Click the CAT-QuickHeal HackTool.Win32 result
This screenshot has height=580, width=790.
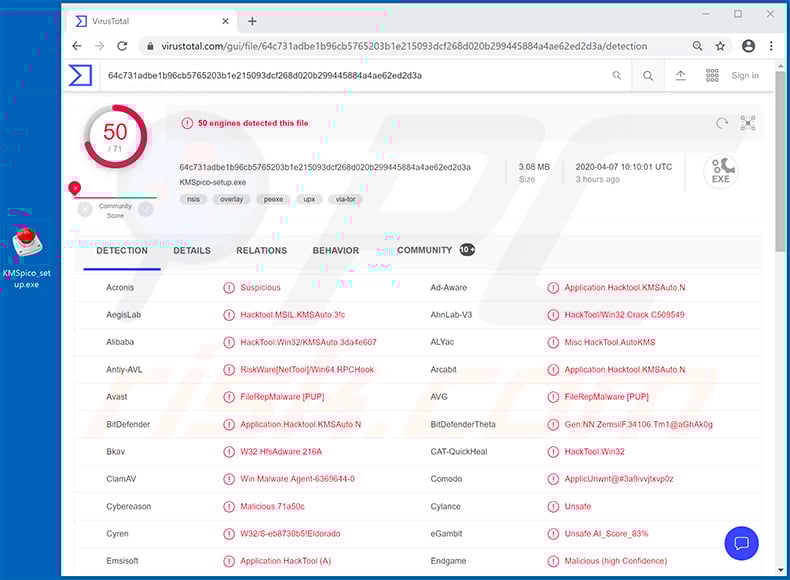tap(594, 452)
